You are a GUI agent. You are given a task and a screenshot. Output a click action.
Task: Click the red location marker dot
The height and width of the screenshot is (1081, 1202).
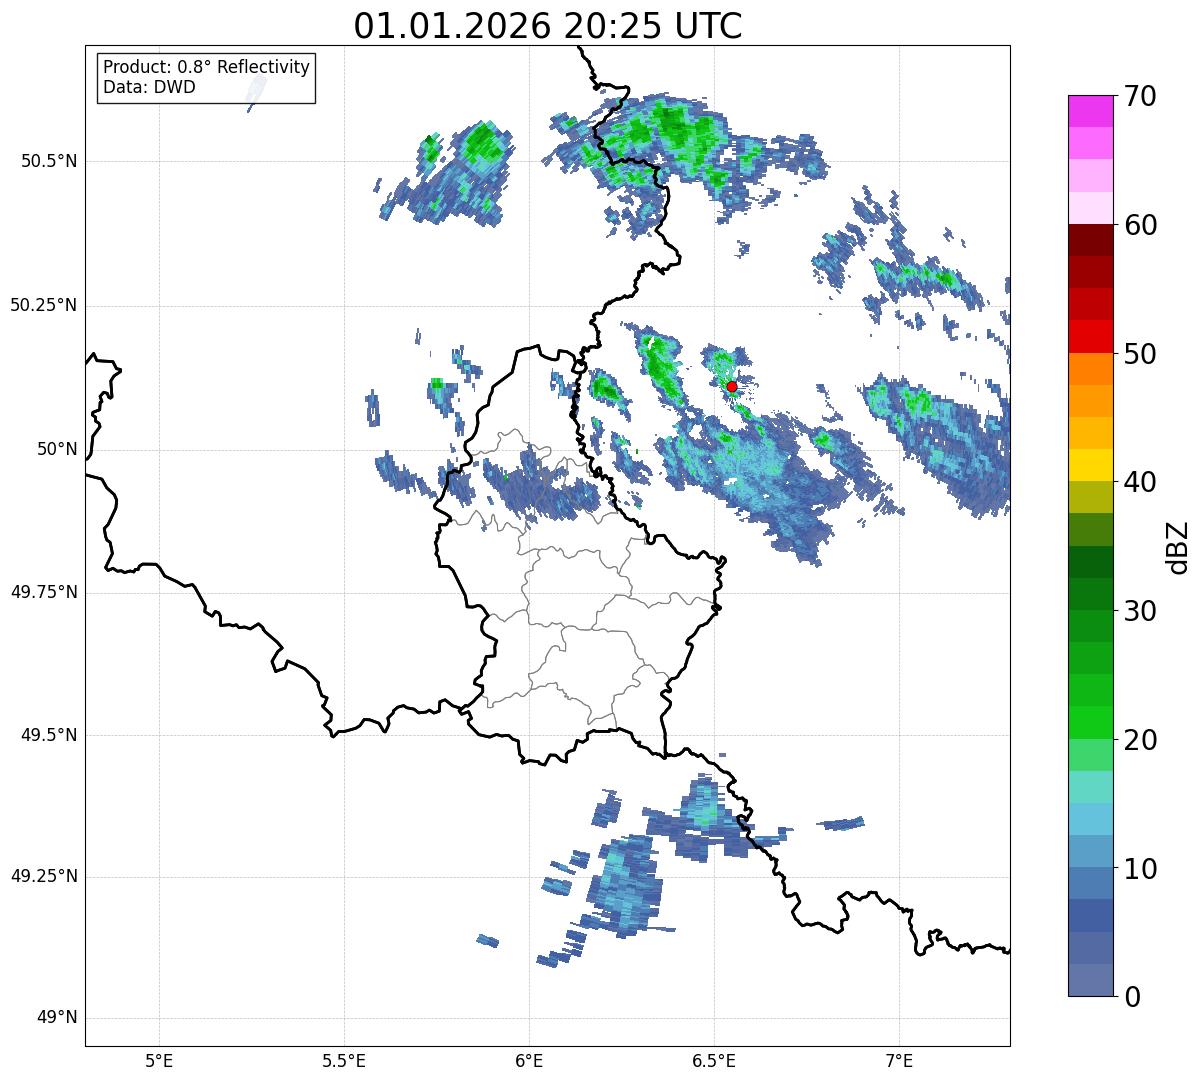tap(732, 386)
